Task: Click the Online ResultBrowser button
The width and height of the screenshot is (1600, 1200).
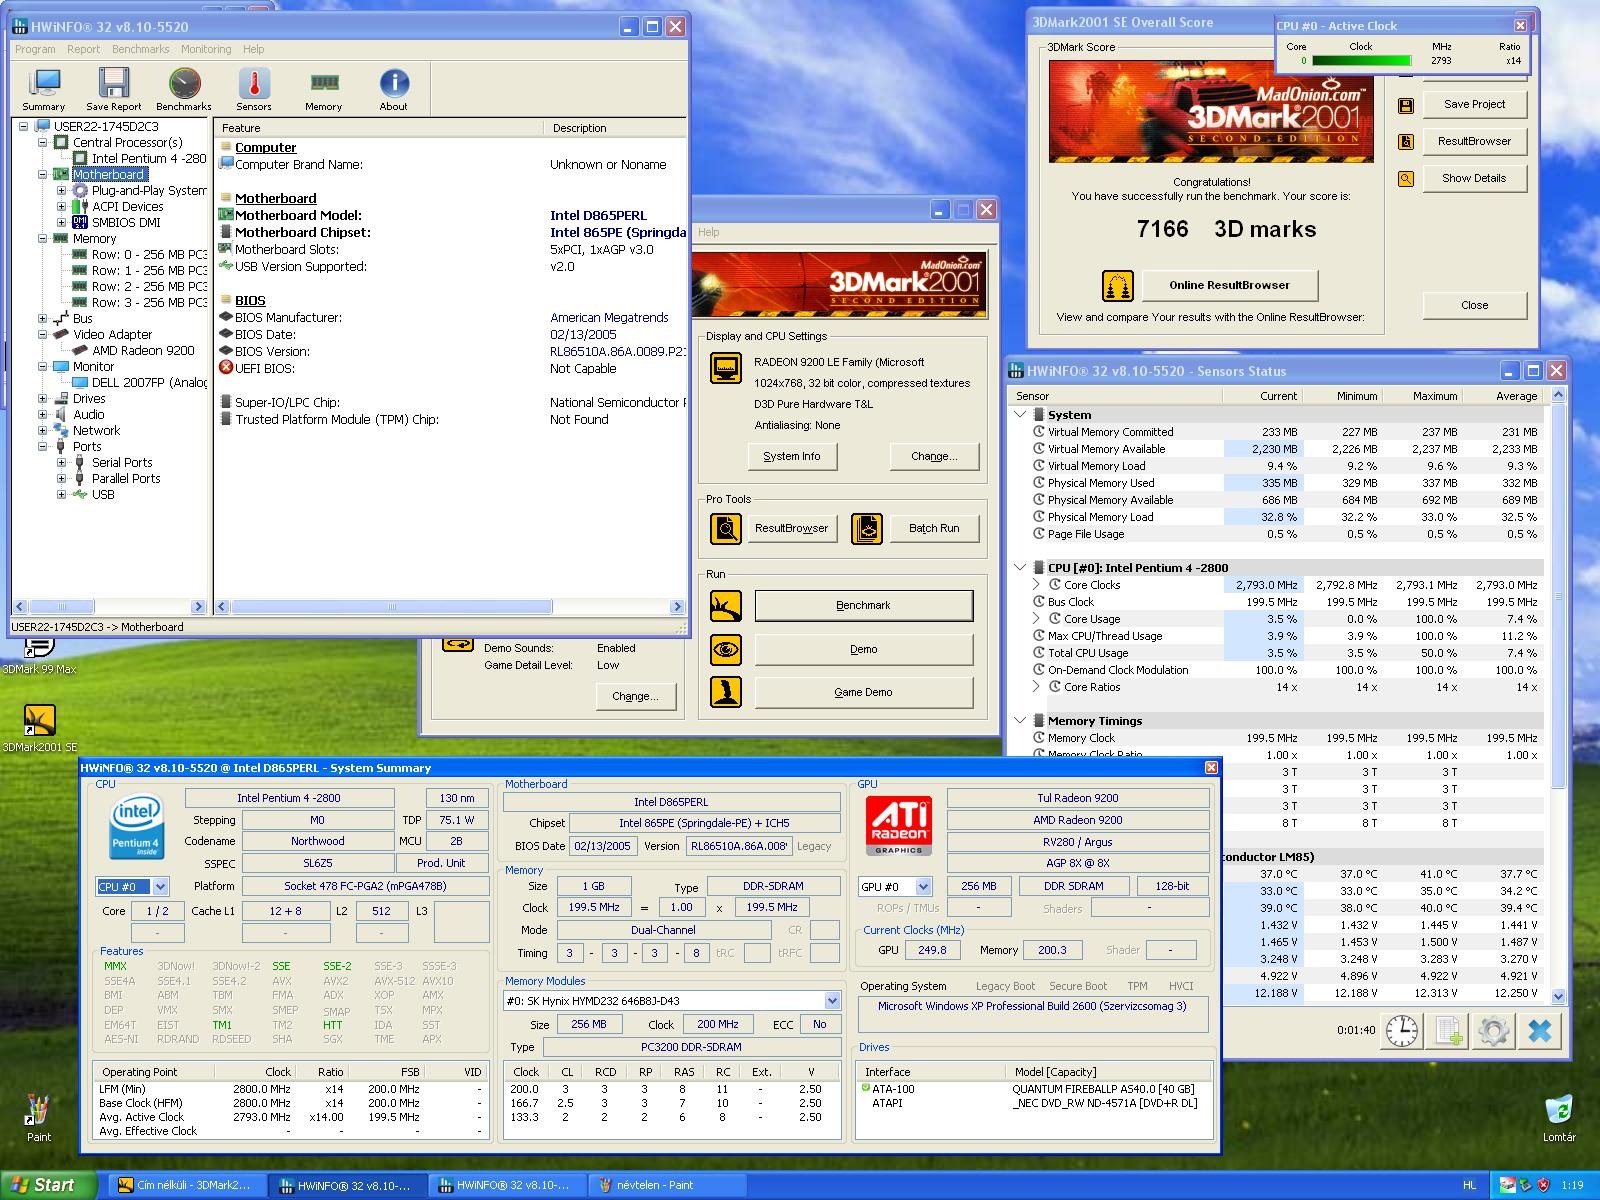Action: pos(1230,286)
